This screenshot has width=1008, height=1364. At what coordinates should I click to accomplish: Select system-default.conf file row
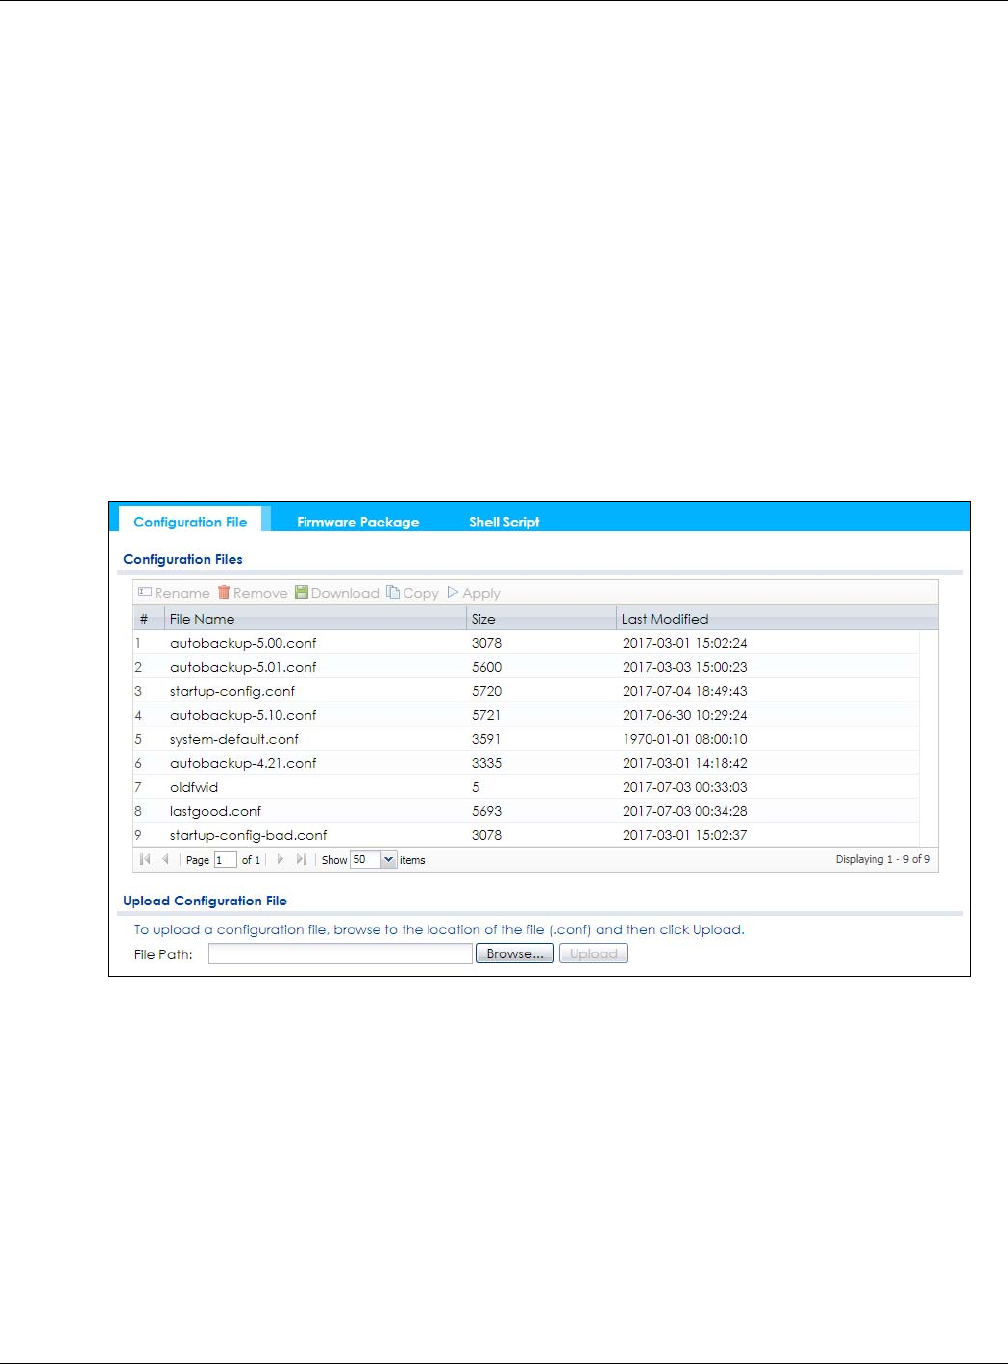pos(526,739)
